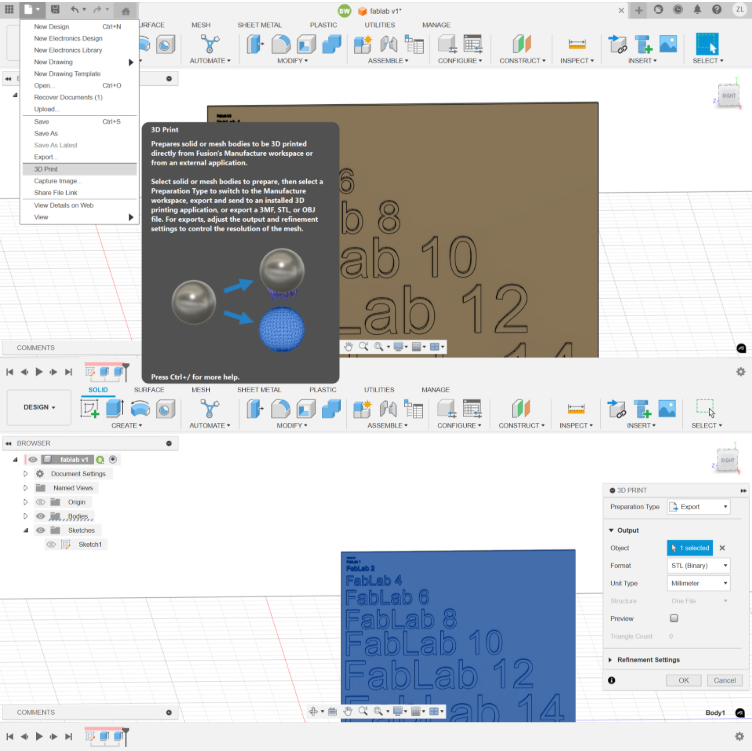Click Cancel in the 3D Print dialog
The image size is (752, 751).
point(724,680)
